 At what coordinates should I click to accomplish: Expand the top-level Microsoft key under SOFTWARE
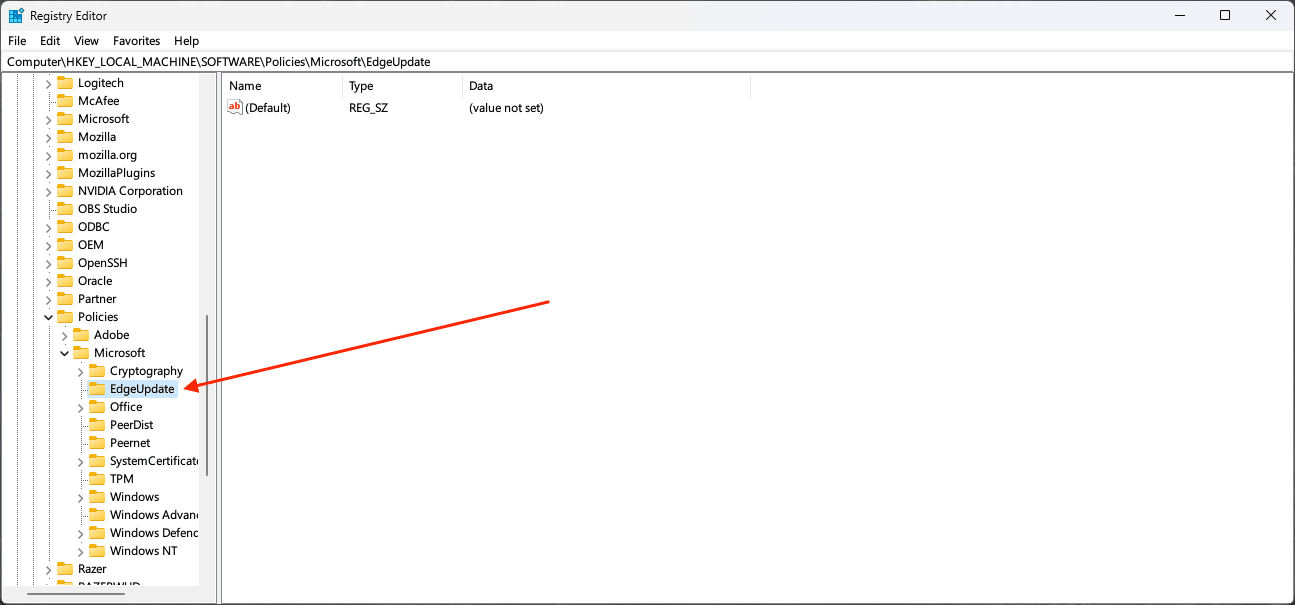click(48, 119)
